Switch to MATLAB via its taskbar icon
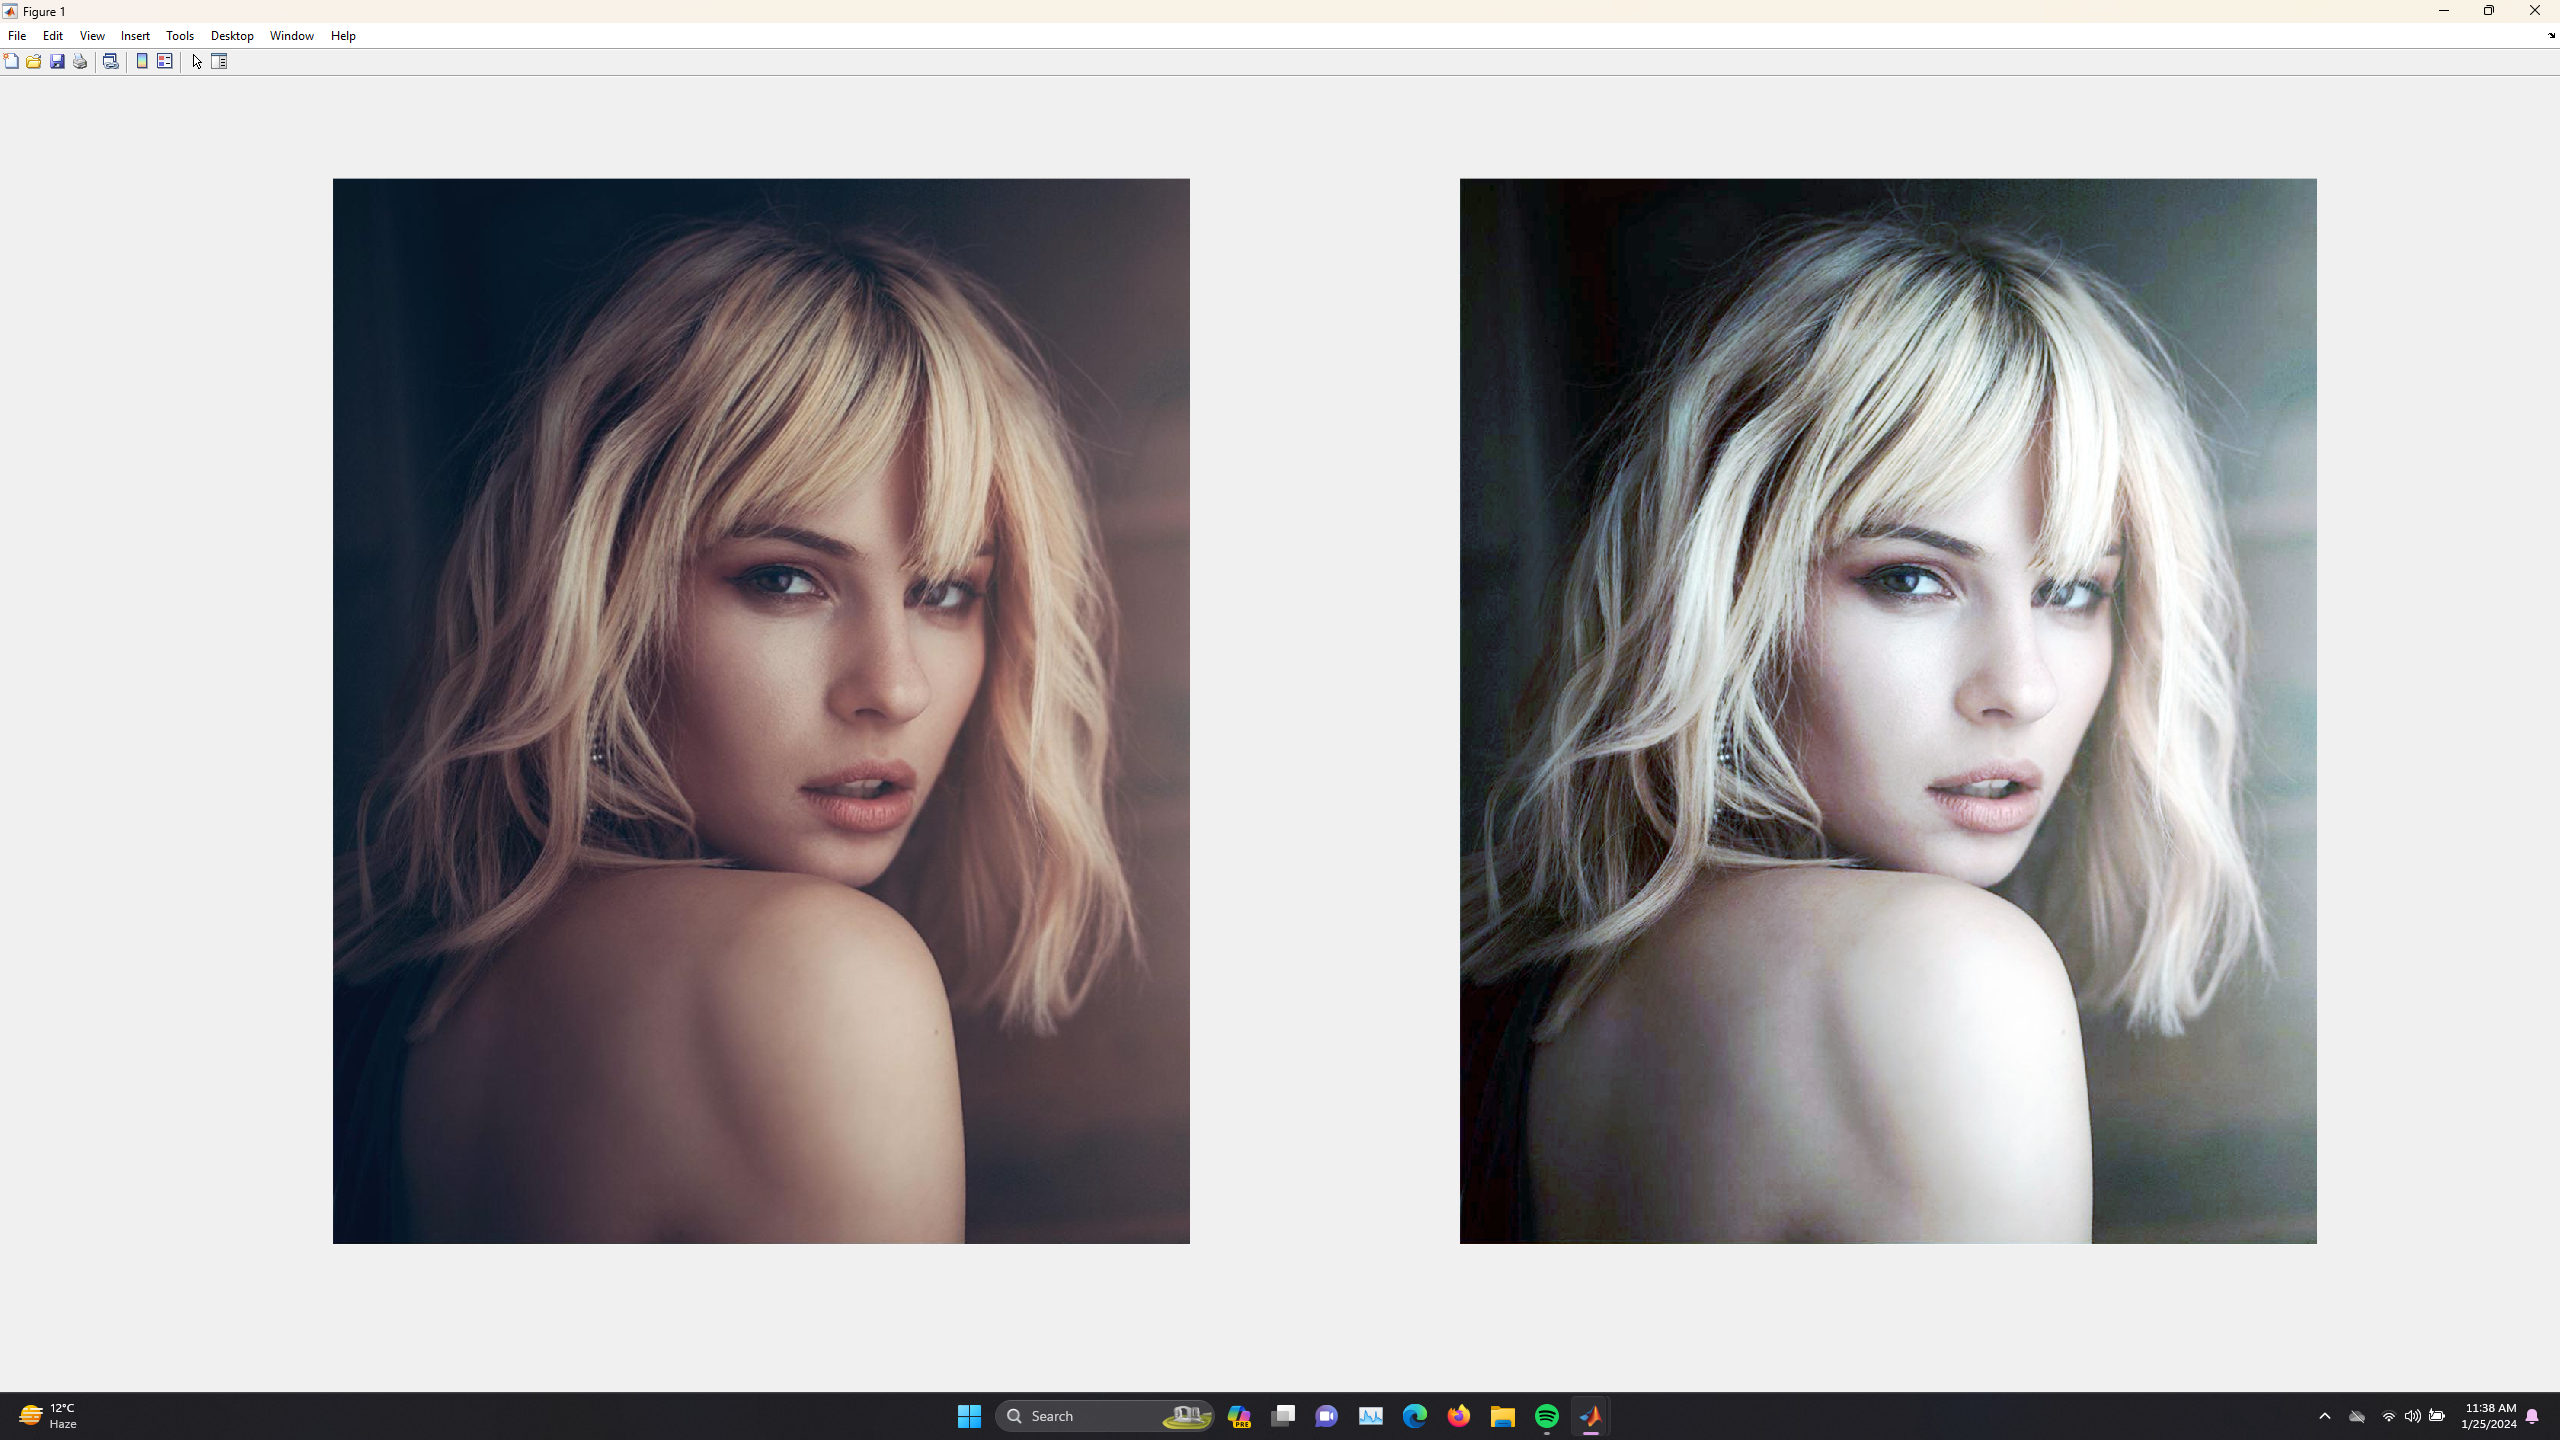This screenshot has width=2560, height=1440. pyautogui.click(x=1590, y=1415)
